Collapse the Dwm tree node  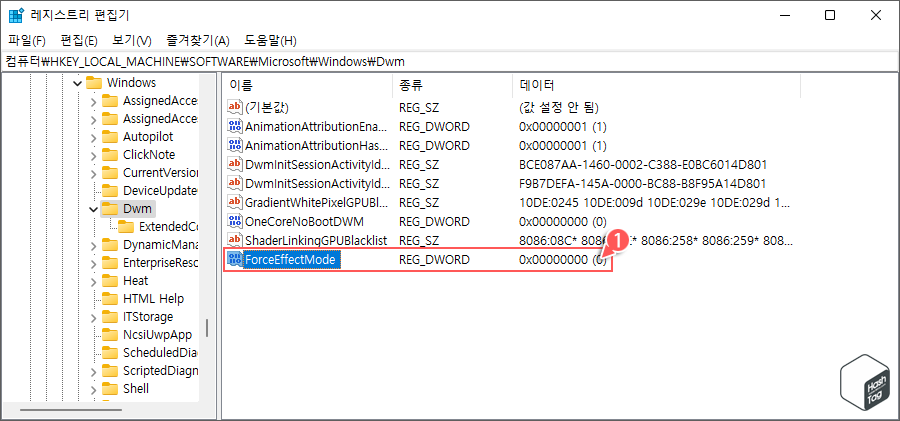[94, 209]
